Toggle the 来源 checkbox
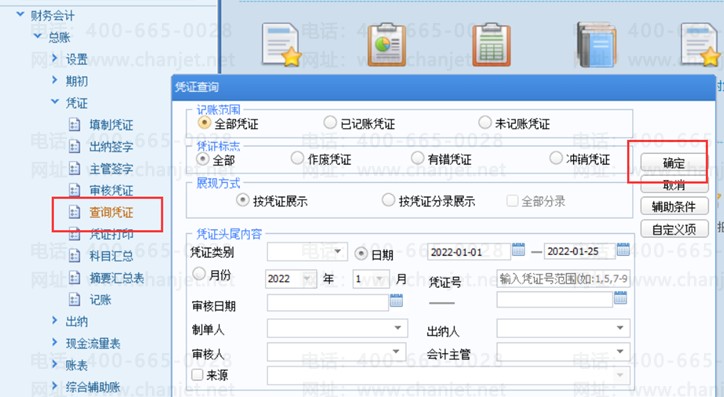Image resolution: width=724 pixels, height=397 pixels. pyautogui.click(x=197, y=374)
